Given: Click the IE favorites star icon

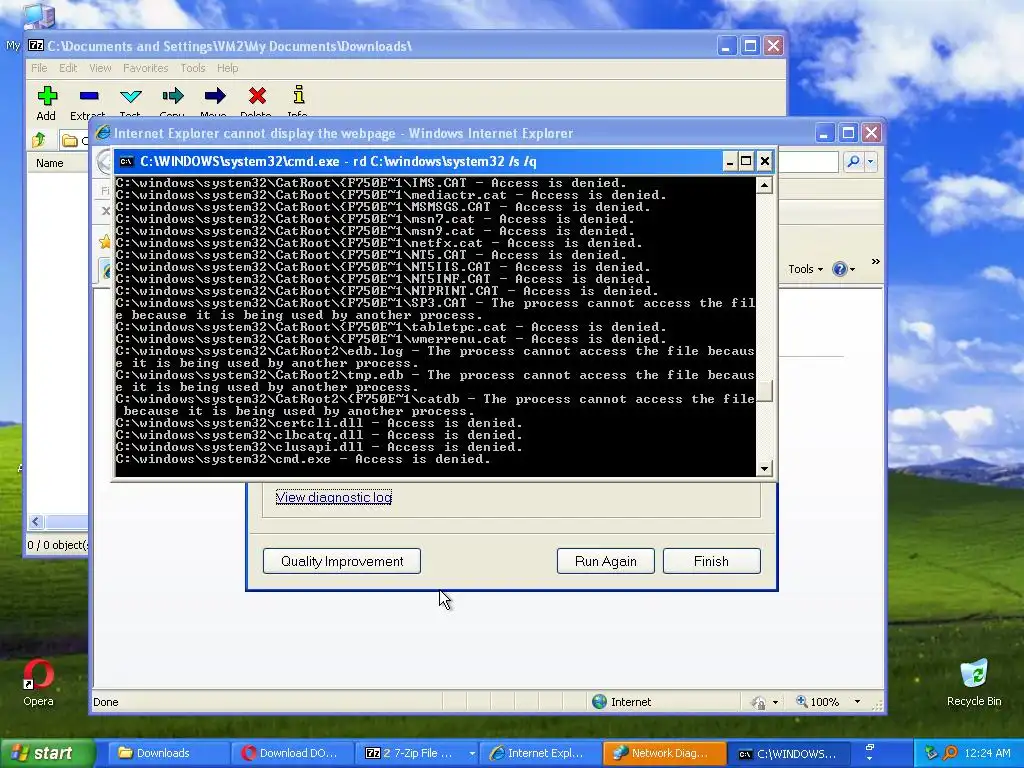Looking at the screenshot, I should [104, 242].
